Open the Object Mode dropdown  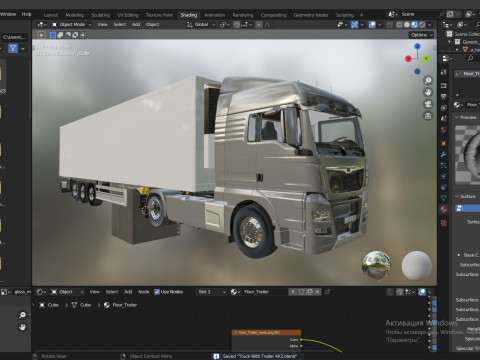click(72, 24)
